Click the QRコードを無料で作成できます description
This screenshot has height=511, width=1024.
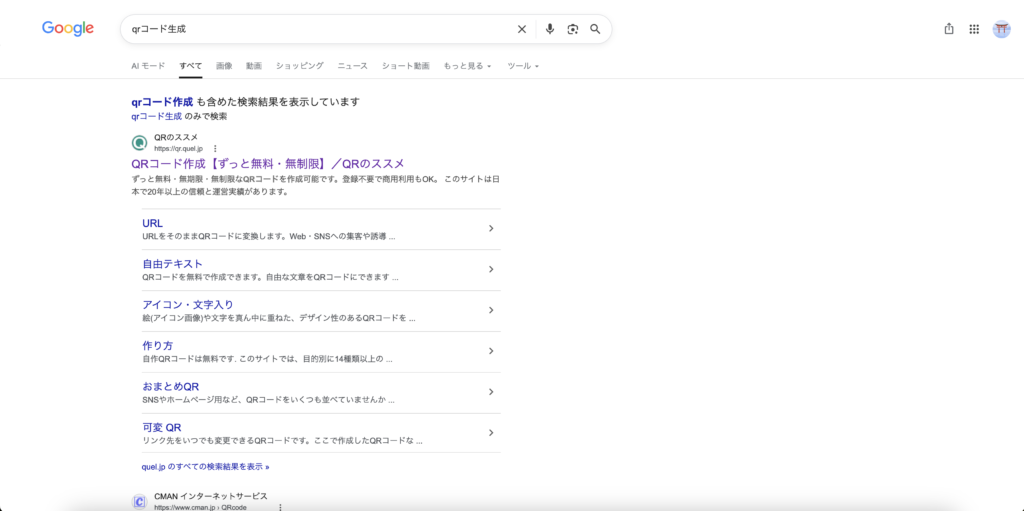coord(270,277)
